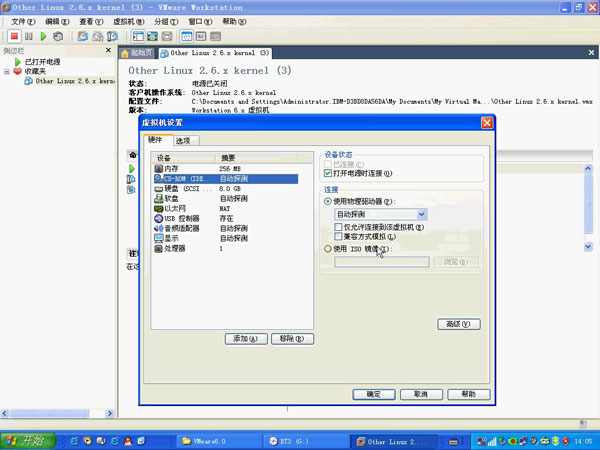Open the Windows 开始 Start menu
600x450 pixels.
(x=25, y=440)
